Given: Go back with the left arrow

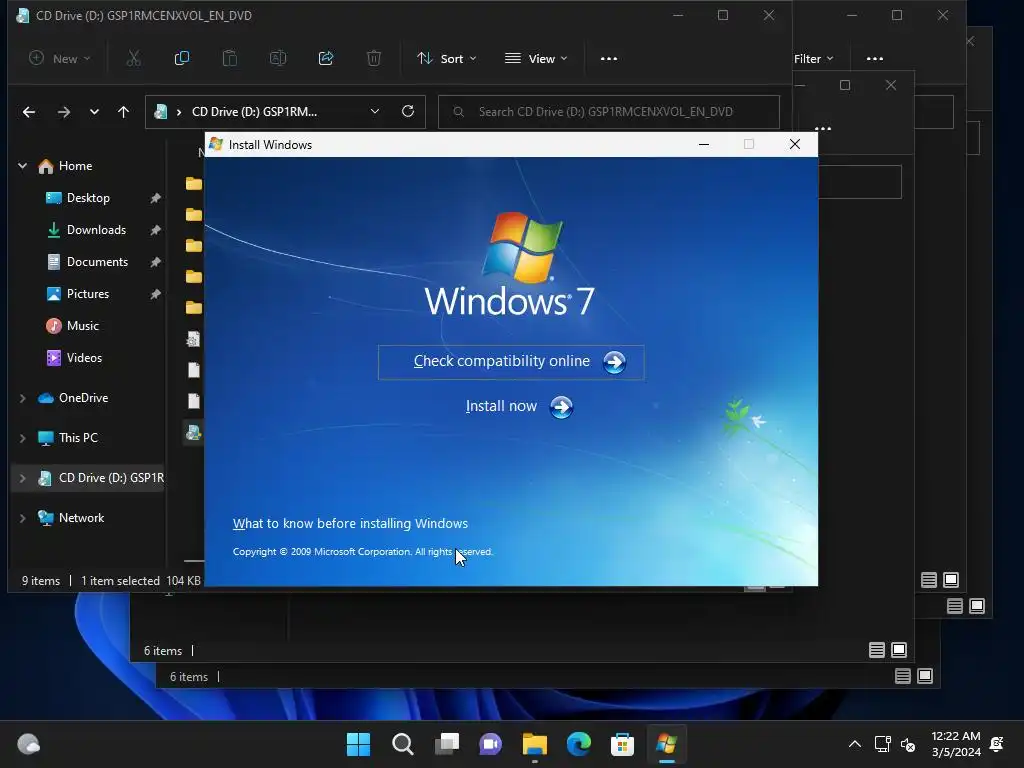Looking at the screenshot, I should coord(29,112).
